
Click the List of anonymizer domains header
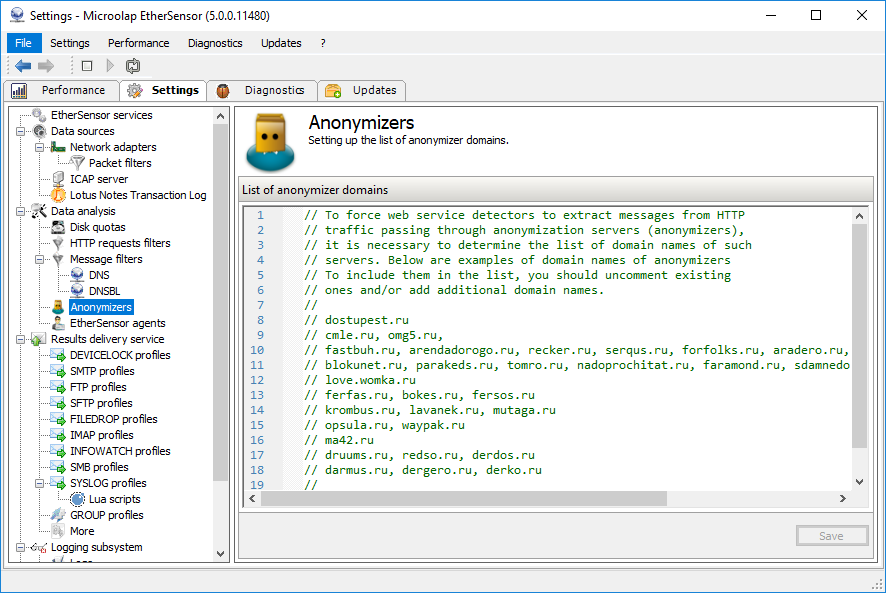pyautogui.click(x=556, y=190)
